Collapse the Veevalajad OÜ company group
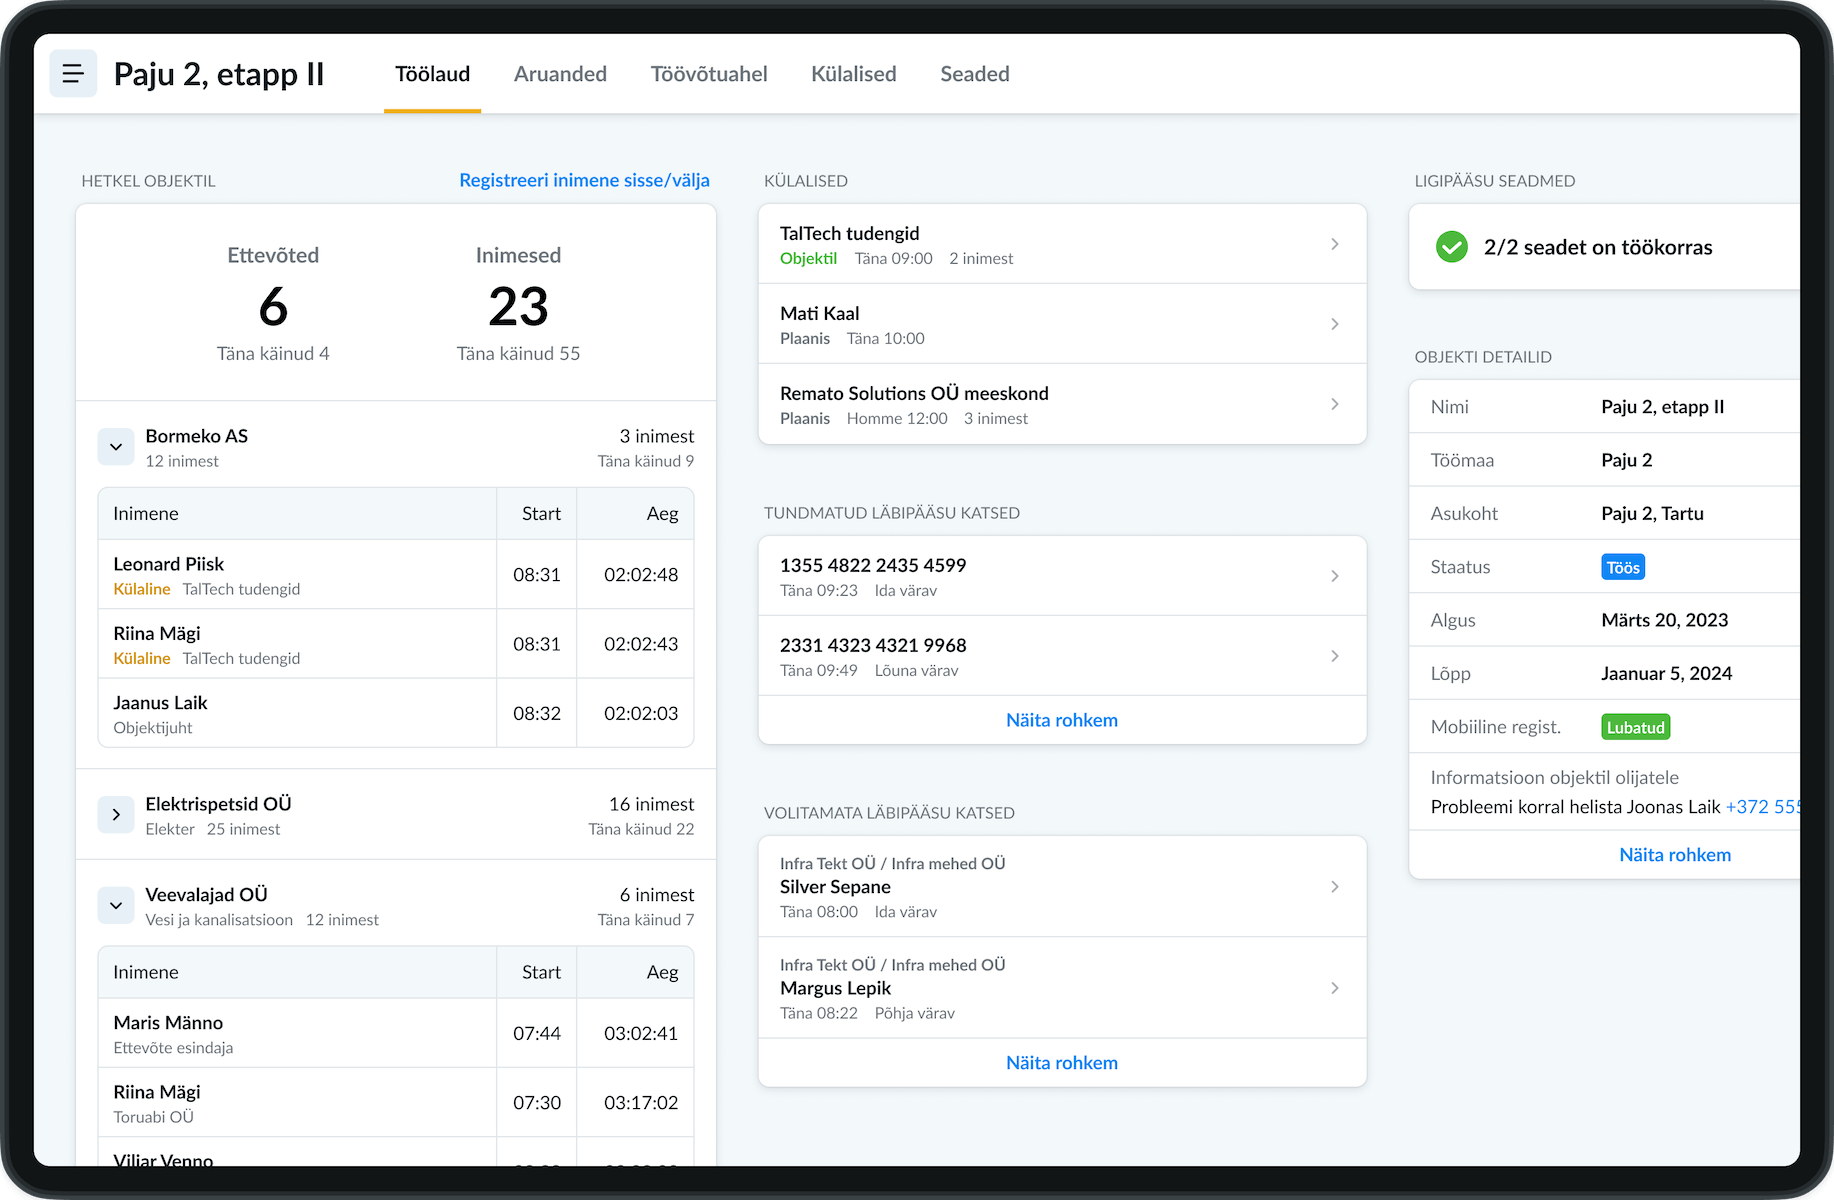1834x1200 pixels. click(x=116, y=906)
